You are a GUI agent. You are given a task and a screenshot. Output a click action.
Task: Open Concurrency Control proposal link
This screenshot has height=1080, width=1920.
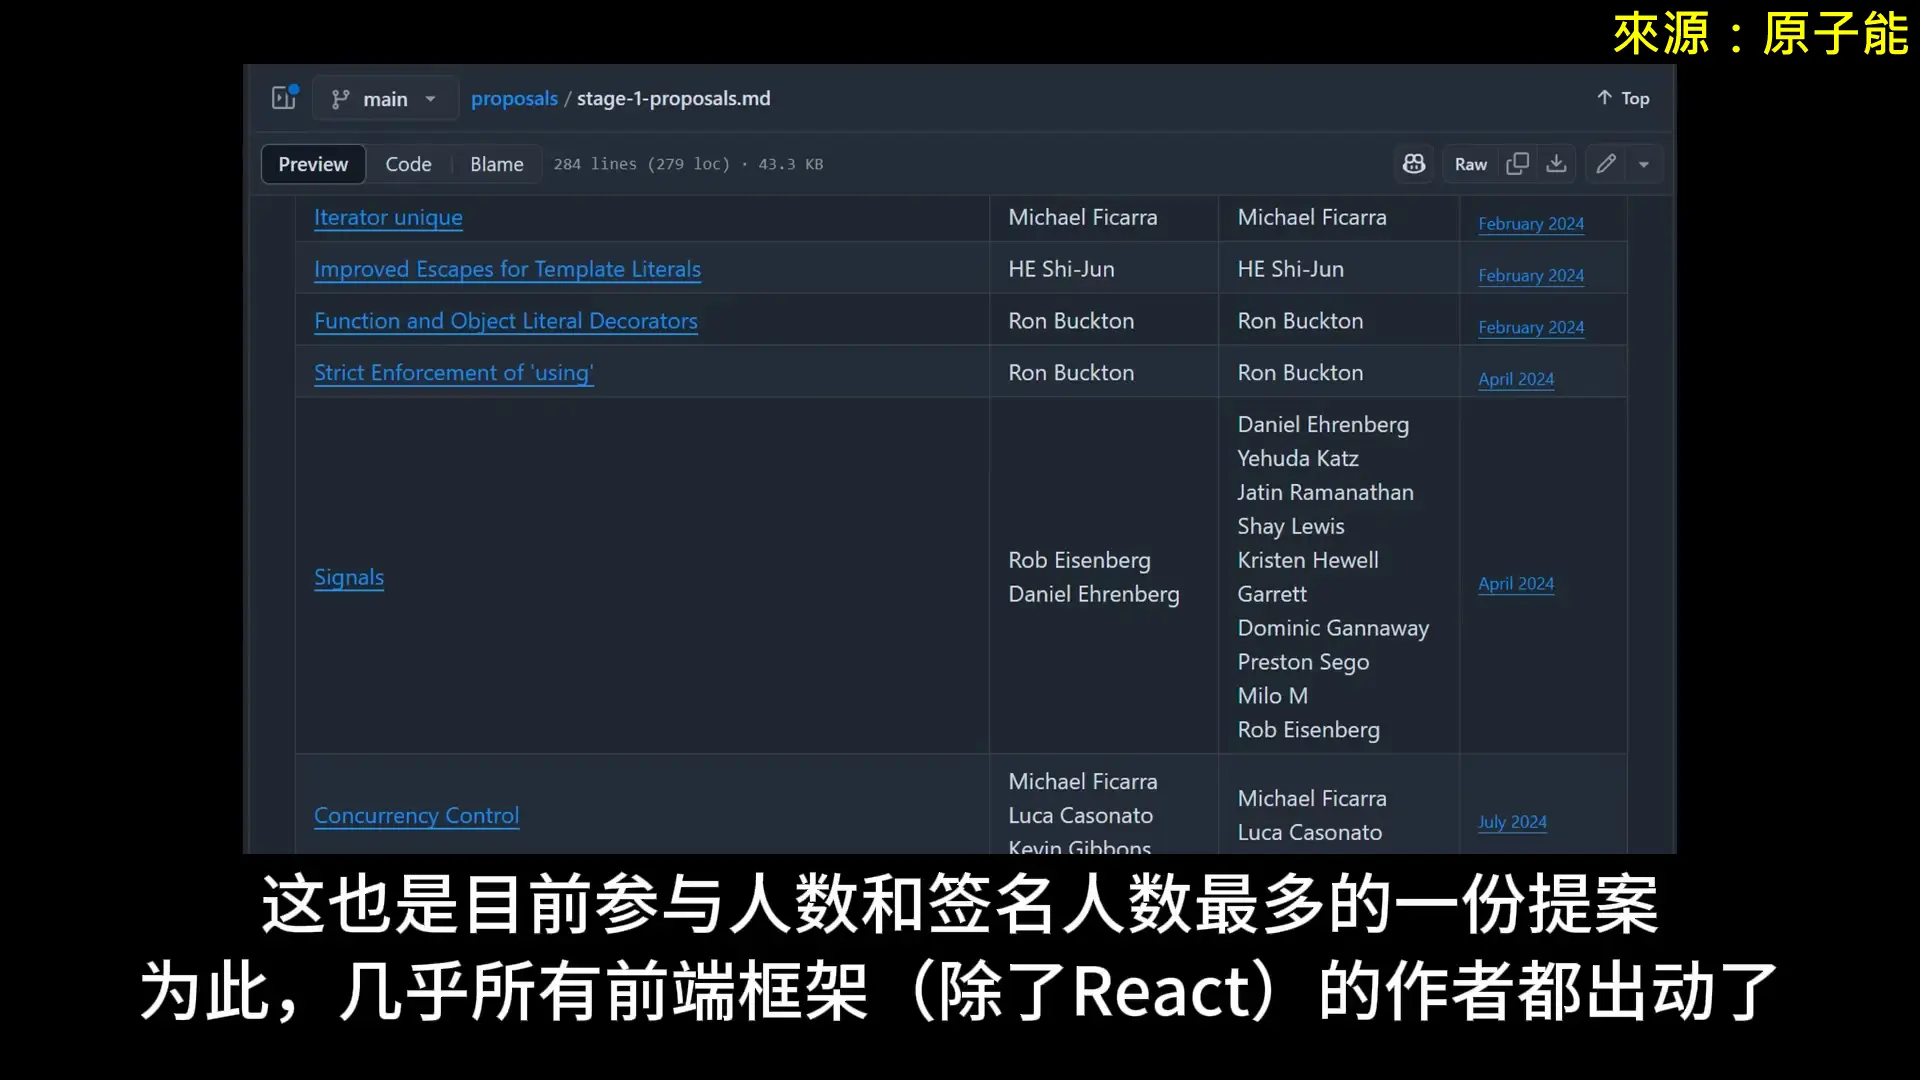click(x=416, y=815)
